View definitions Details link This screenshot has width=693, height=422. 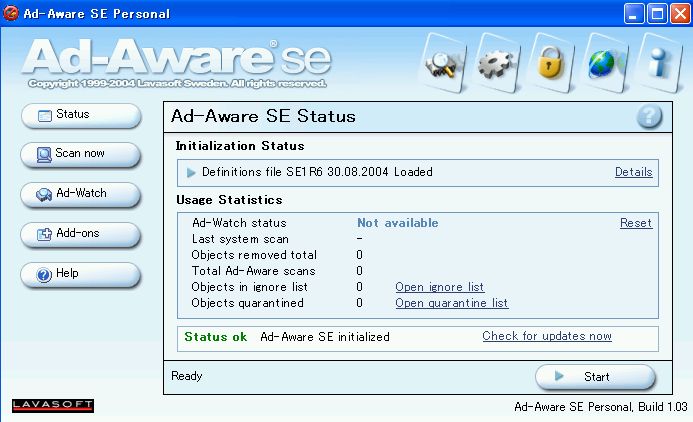pos(634,172)
